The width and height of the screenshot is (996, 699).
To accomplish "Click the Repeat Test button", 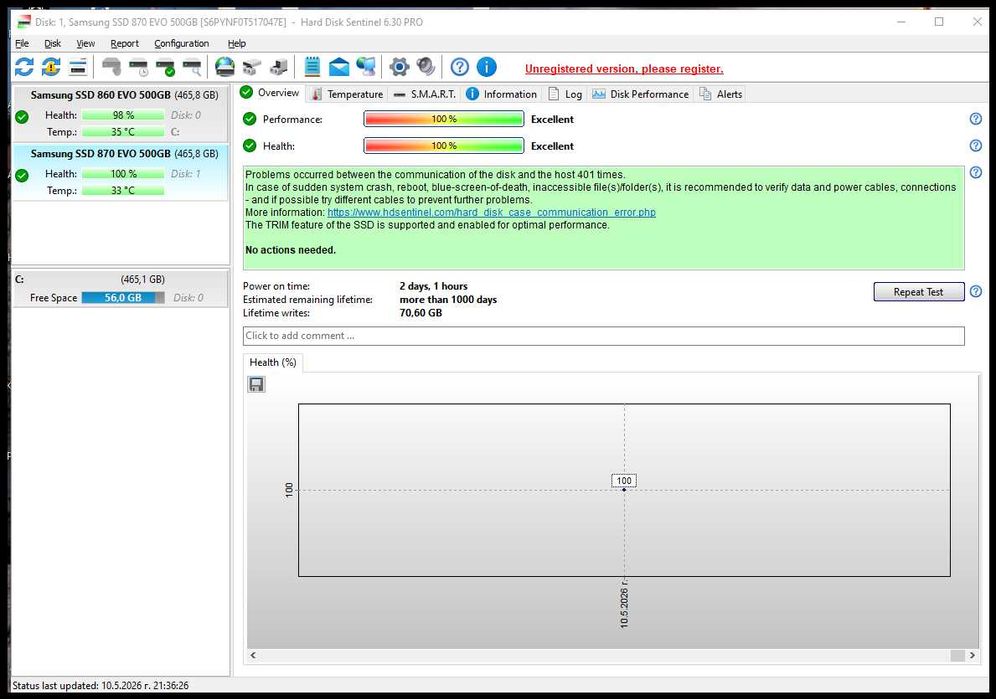I will (919, 292).
